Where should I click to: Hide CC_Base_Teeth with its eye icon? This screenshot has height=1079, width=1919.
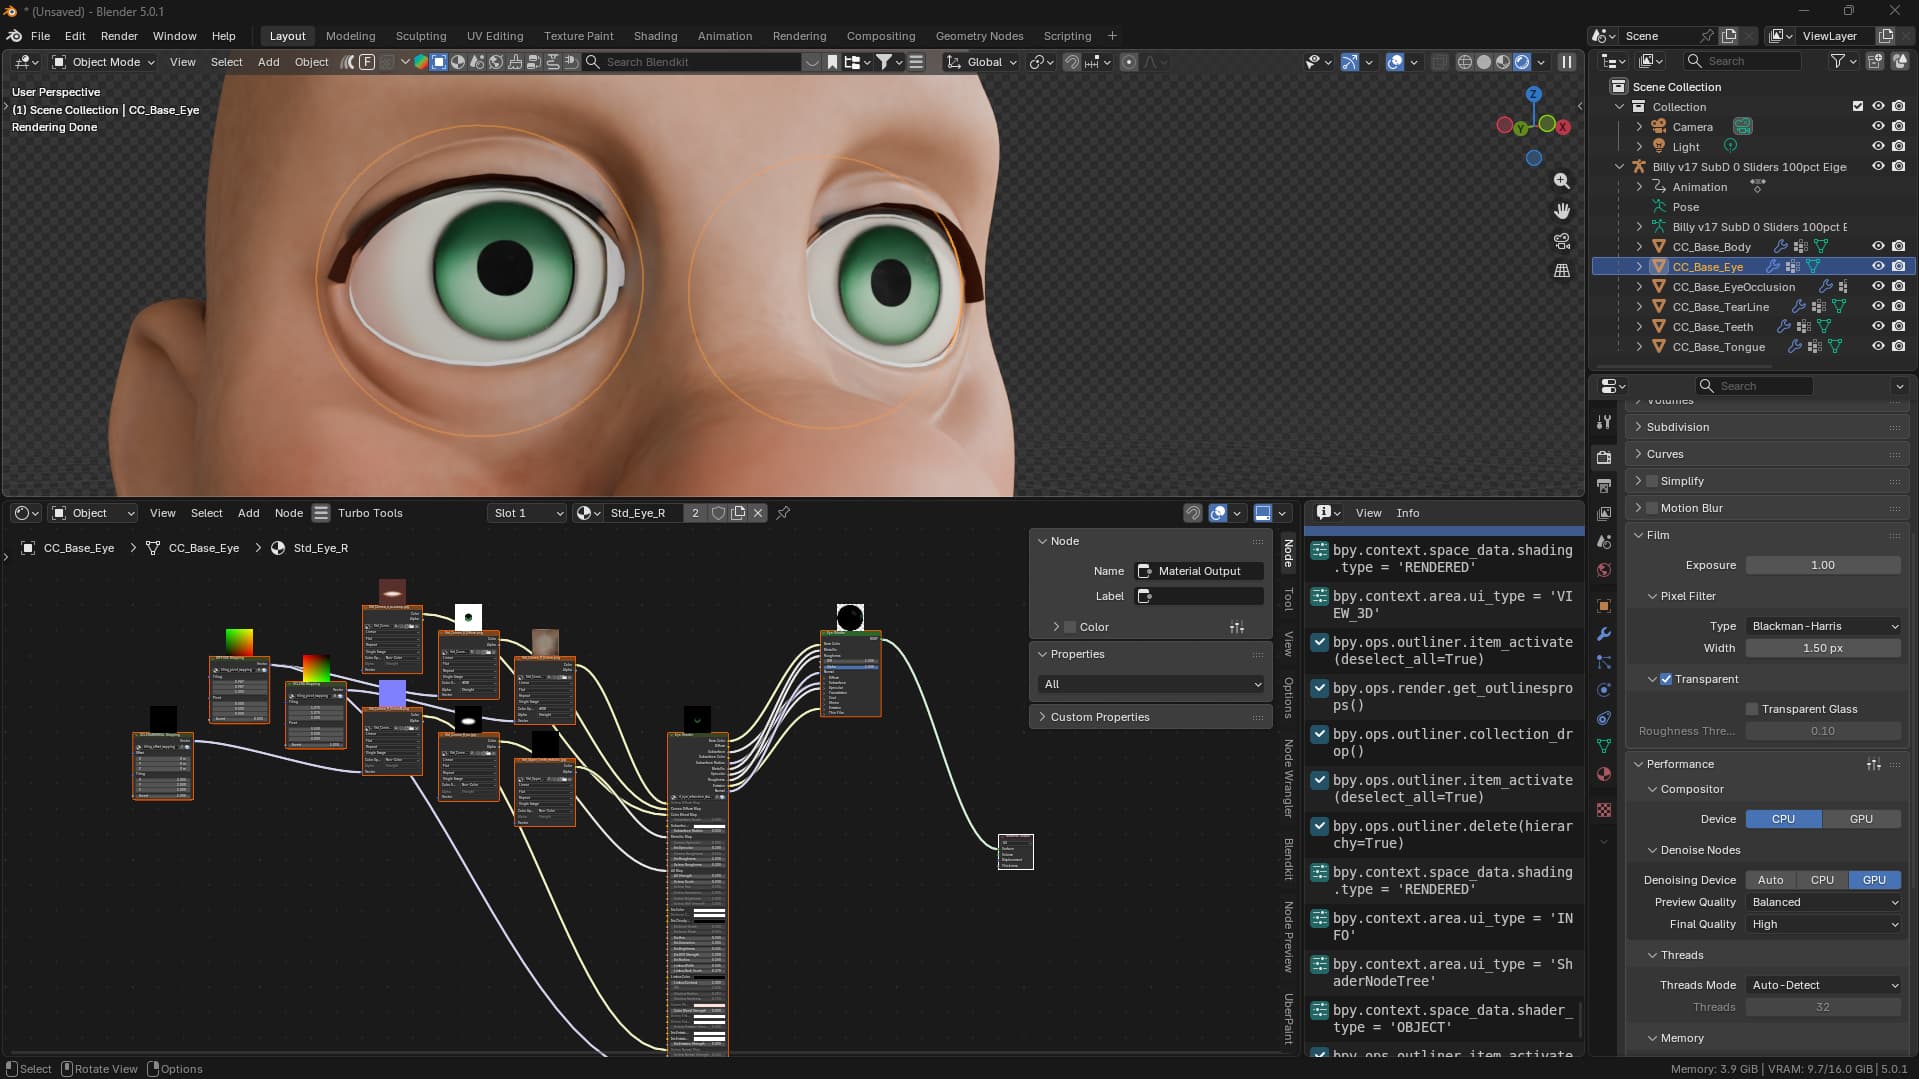[x=1878, y=327]
